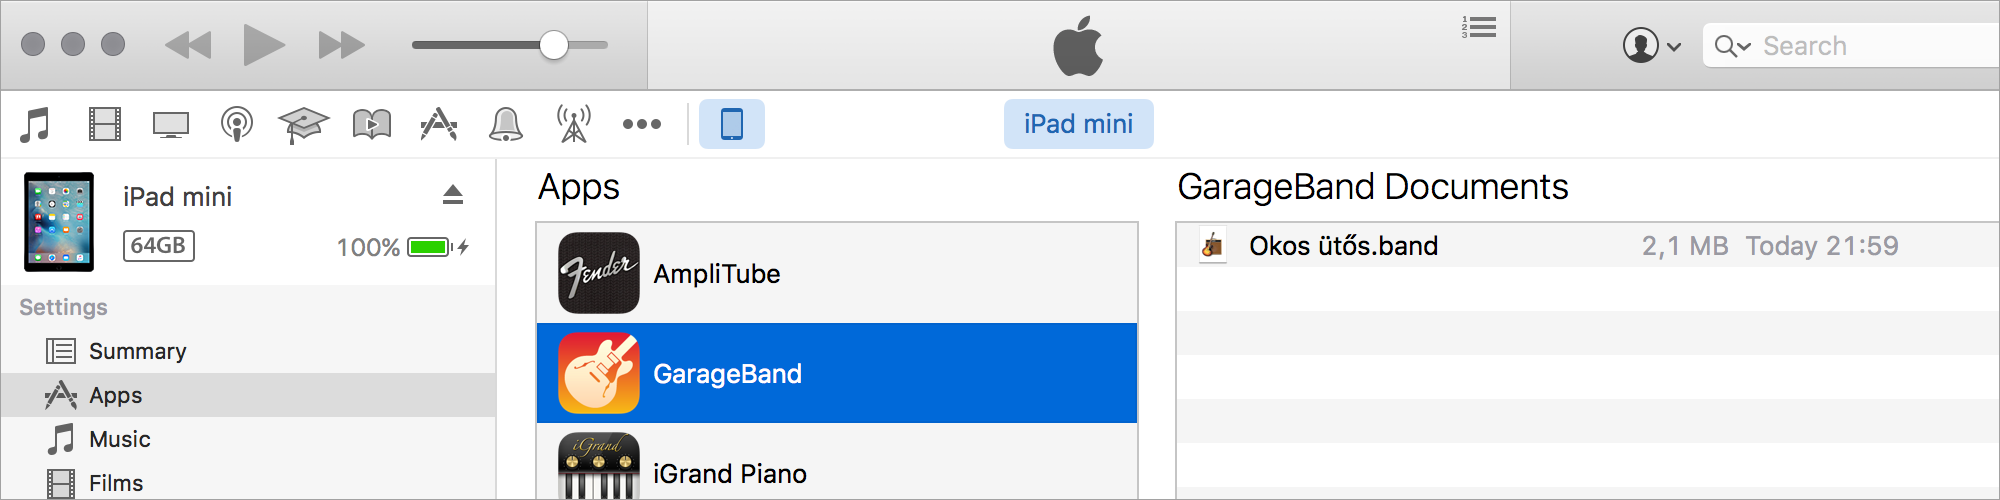Open the account menu dropdown
This screenshot has height=500, width=2000.
pyautogui.click(x=1651, y=45)
